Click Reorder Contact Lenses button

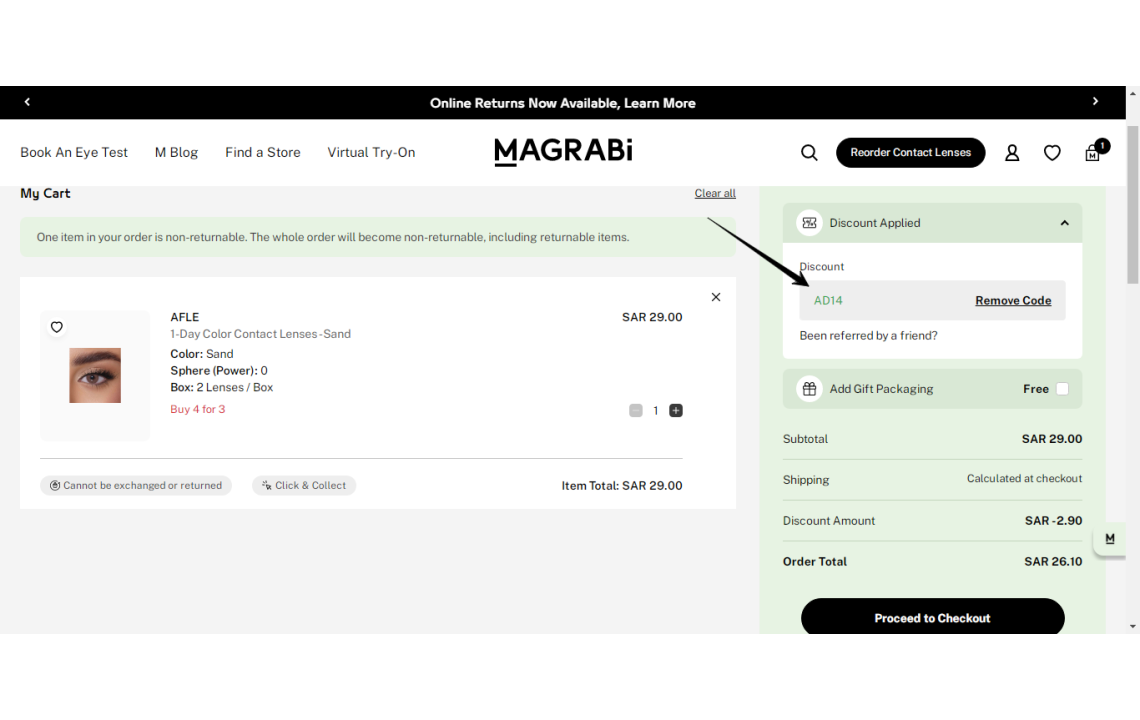(910, 153)
